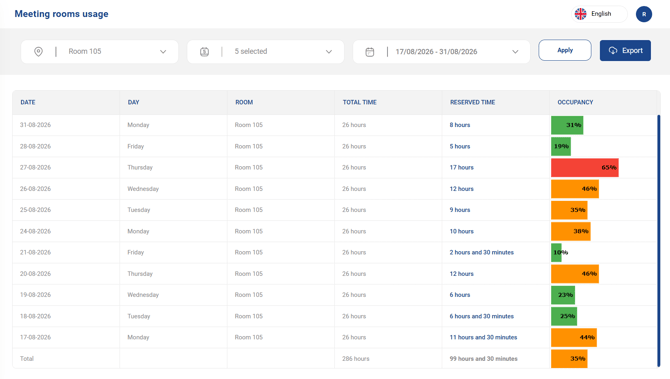Click the 44% occupancy bar
This screenshot has width=670, height=379.
point(574,338)
